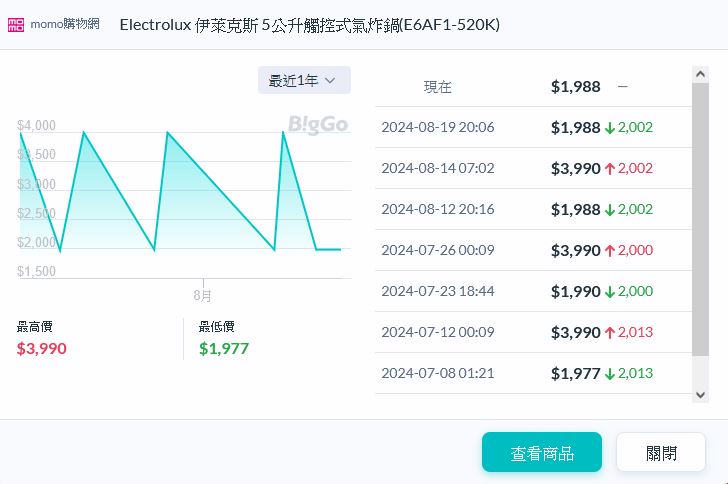Click the green down arrow for 2024-08-12
The height and width of the screenshot is (484, 728).
tap(610, 210)
